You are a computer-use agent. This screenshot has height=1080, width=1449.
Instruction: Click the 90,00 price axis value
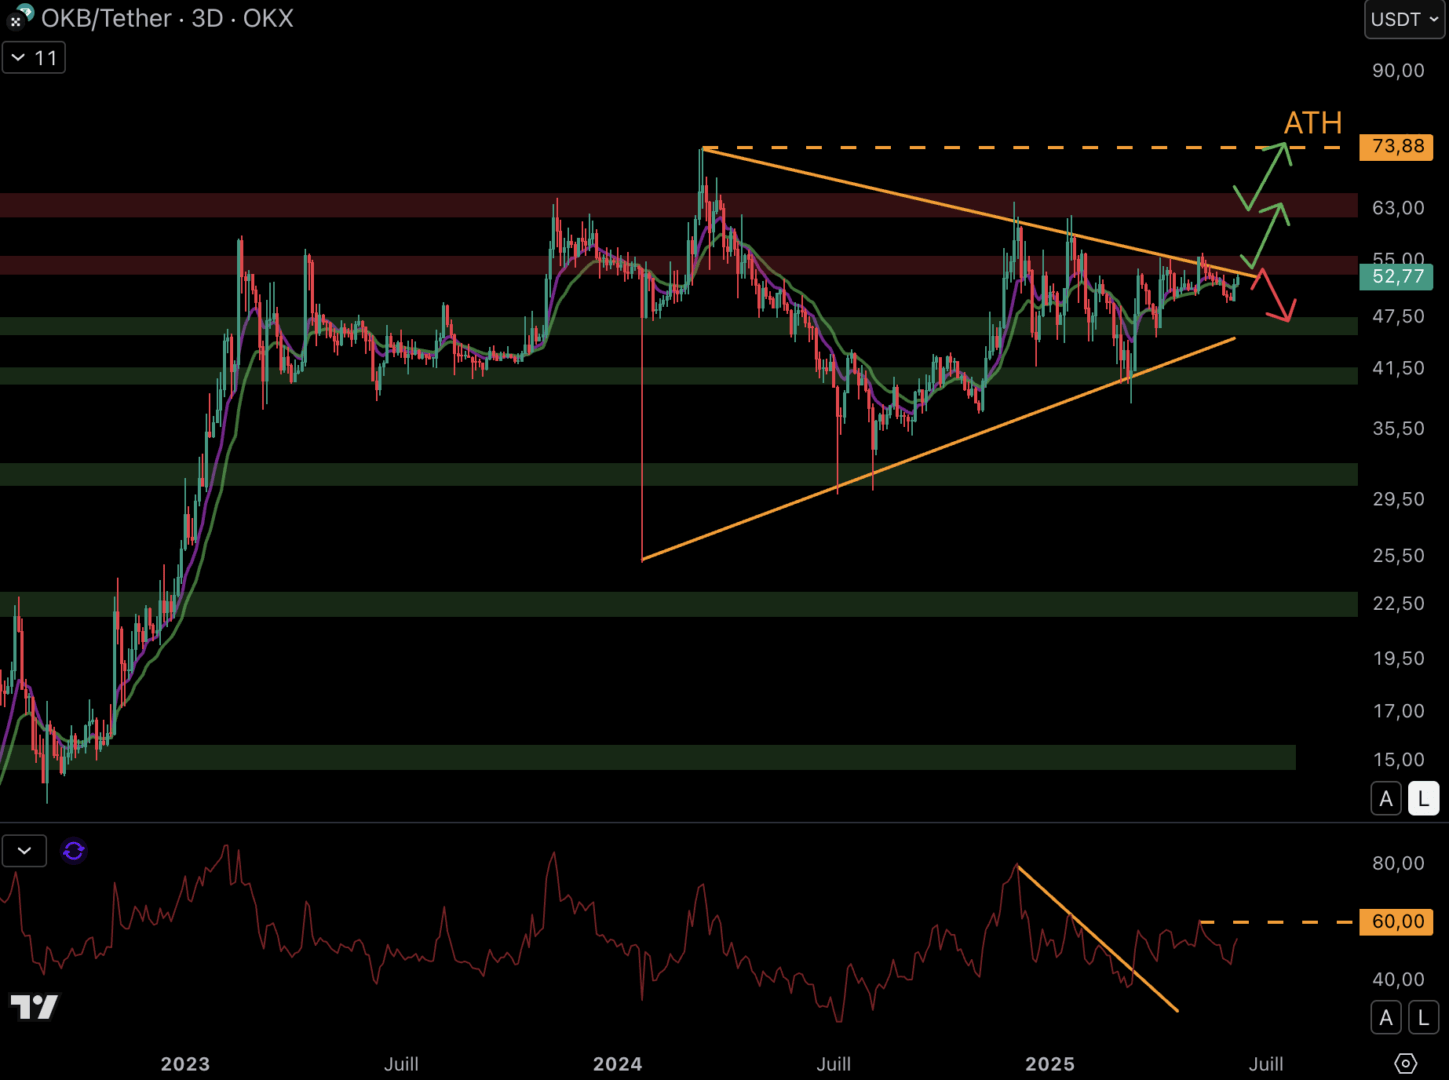[1398, 70]
